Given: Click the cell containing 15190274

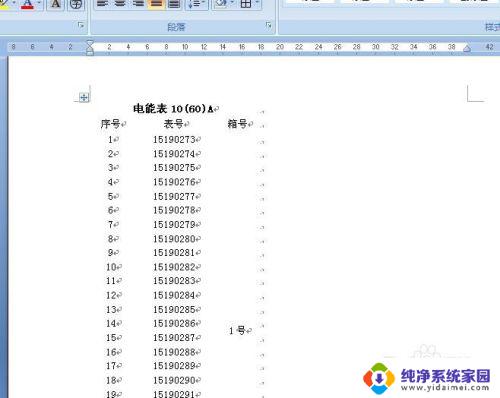Looking at the screenshot, I should click(x=174, y=154).
